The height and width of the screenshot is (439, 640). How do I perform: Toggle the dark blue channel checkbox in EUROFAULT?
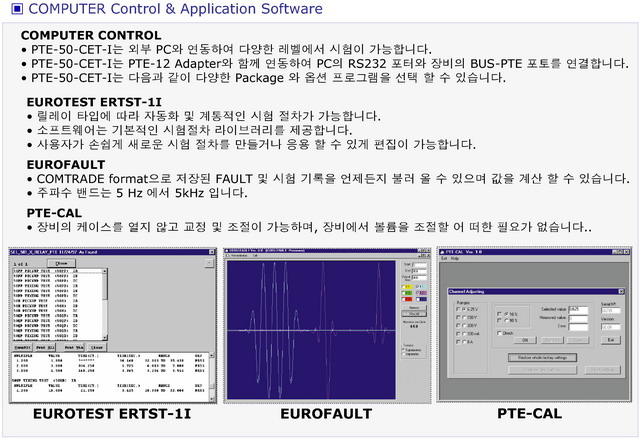[x=418, y=299]
